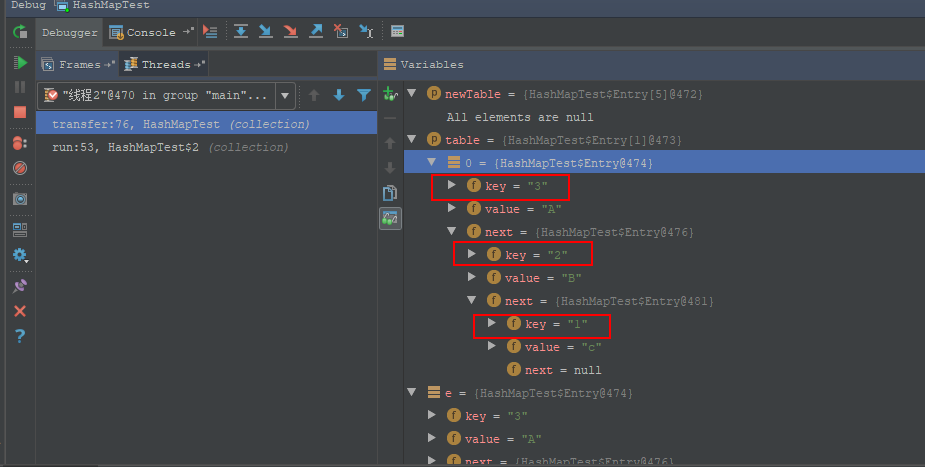The height and width of the screenshot is (467, 925).
Task: Expand value = "B" node
Action: pos(471,277)
